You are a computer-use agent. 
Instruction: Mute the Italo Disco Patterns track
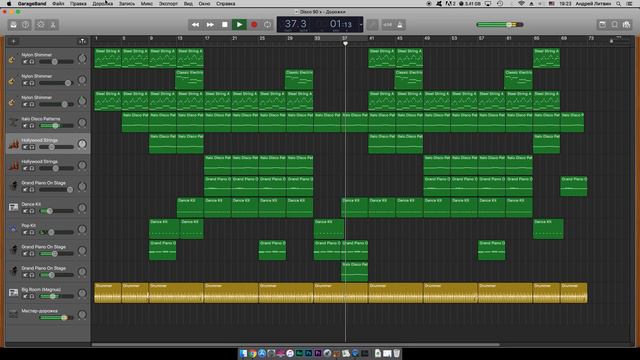(25, 126)
